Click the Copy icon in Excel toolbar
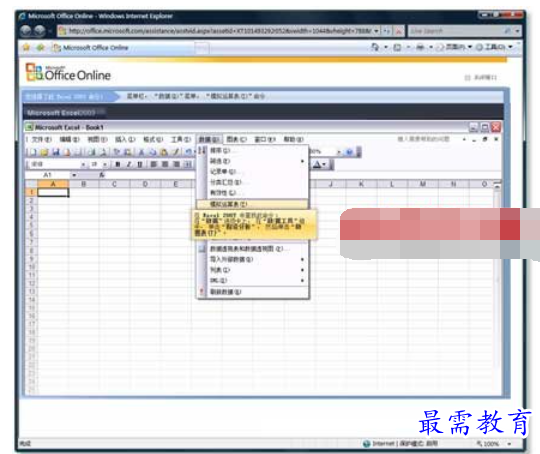 (153, 152)
